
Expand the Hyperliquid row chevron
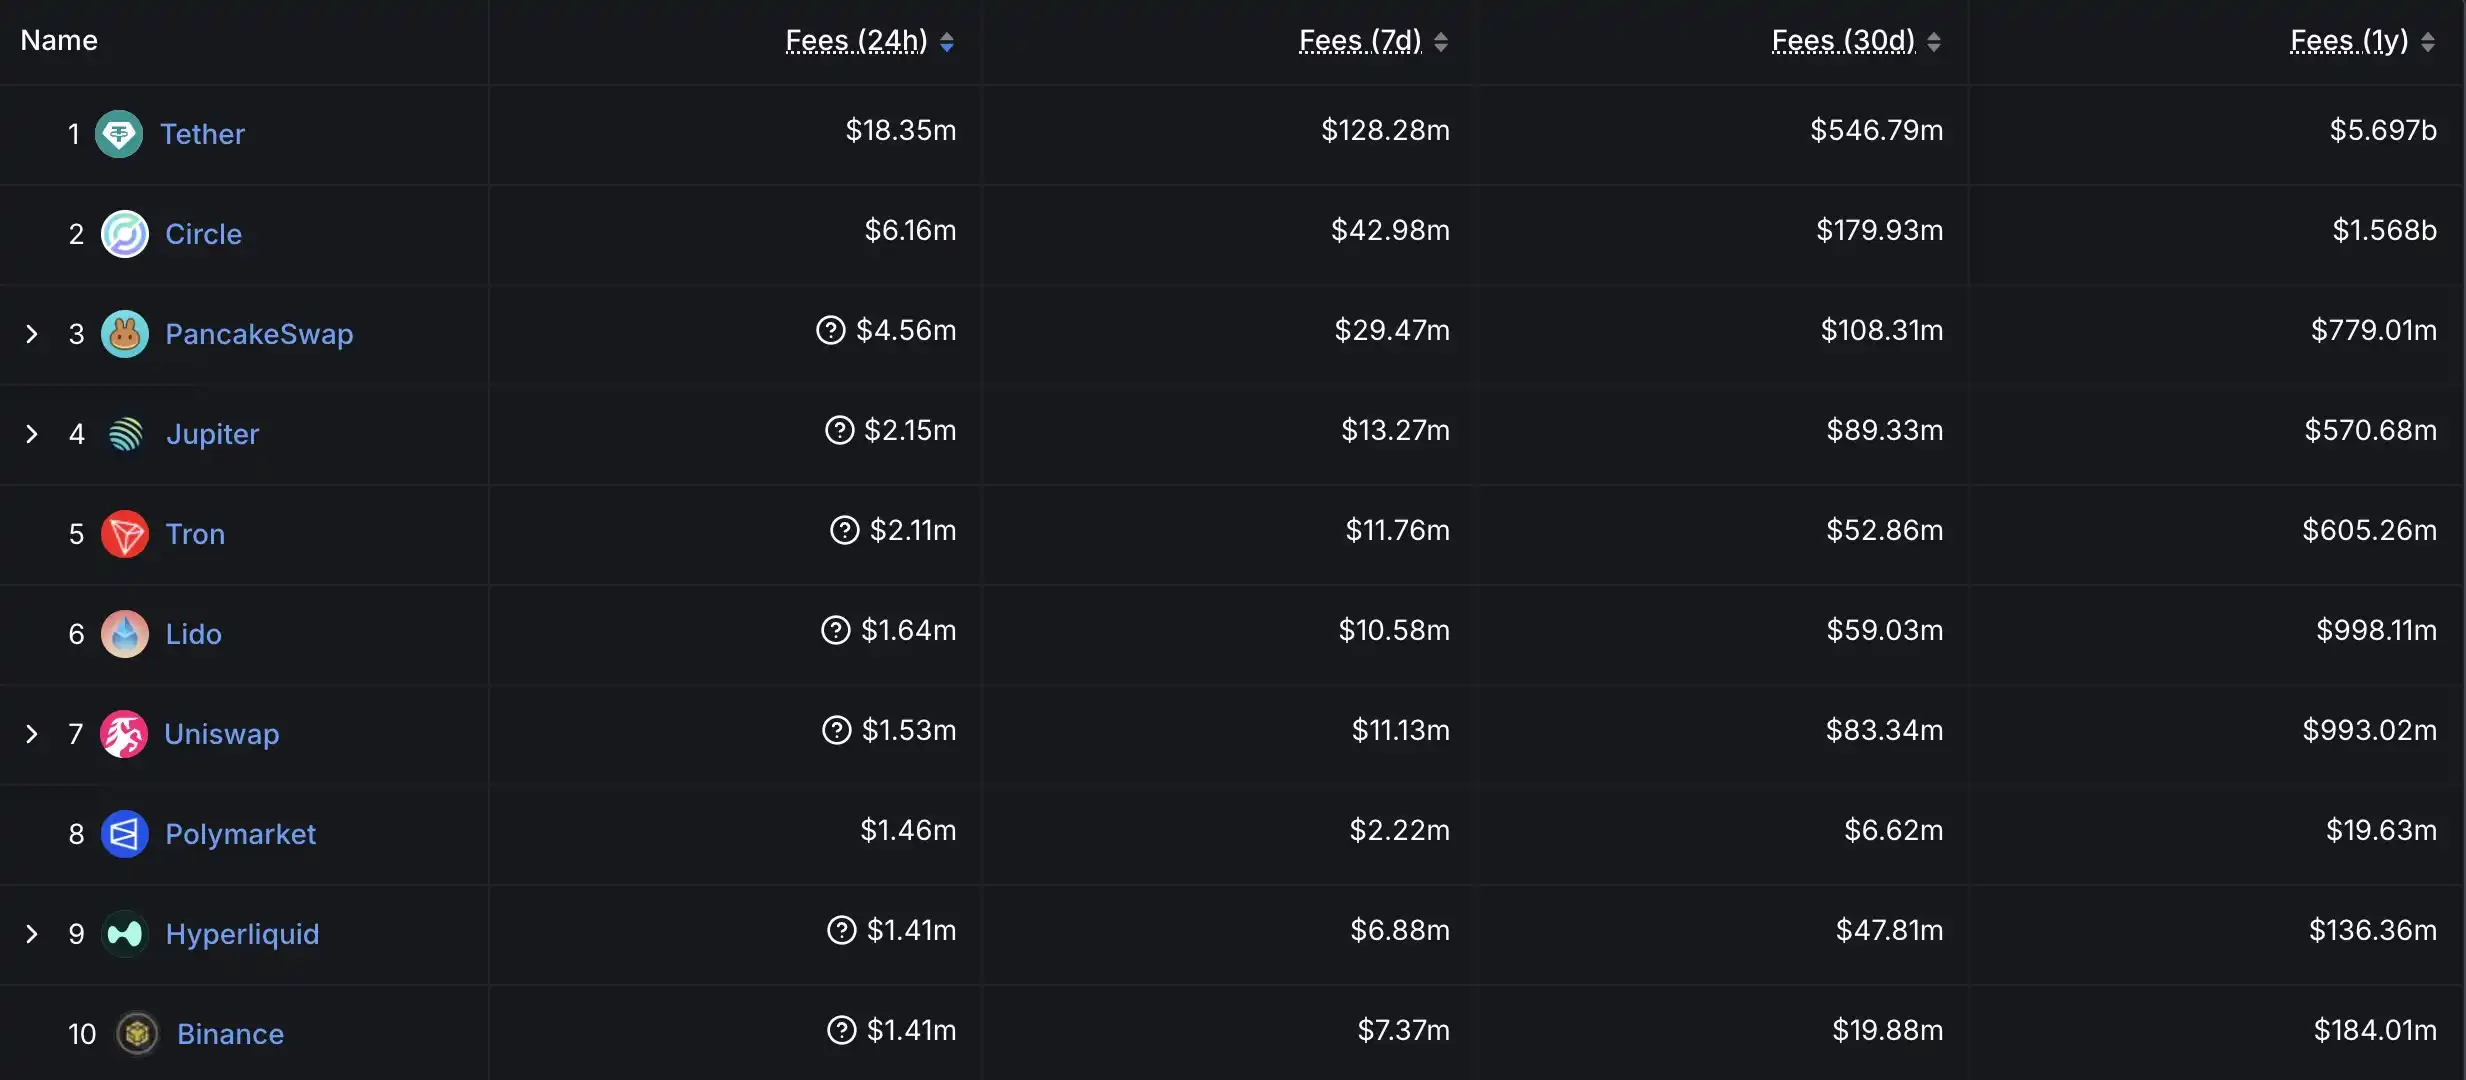coord(32,934)
